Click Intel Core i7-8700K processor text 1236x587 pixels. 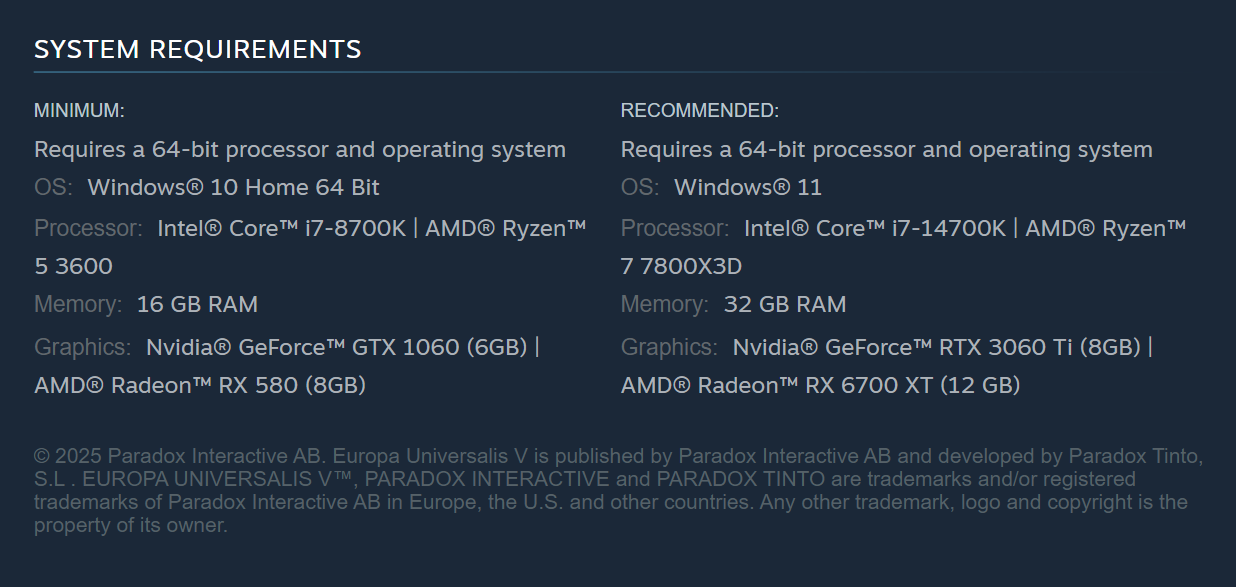pos(282,228)
